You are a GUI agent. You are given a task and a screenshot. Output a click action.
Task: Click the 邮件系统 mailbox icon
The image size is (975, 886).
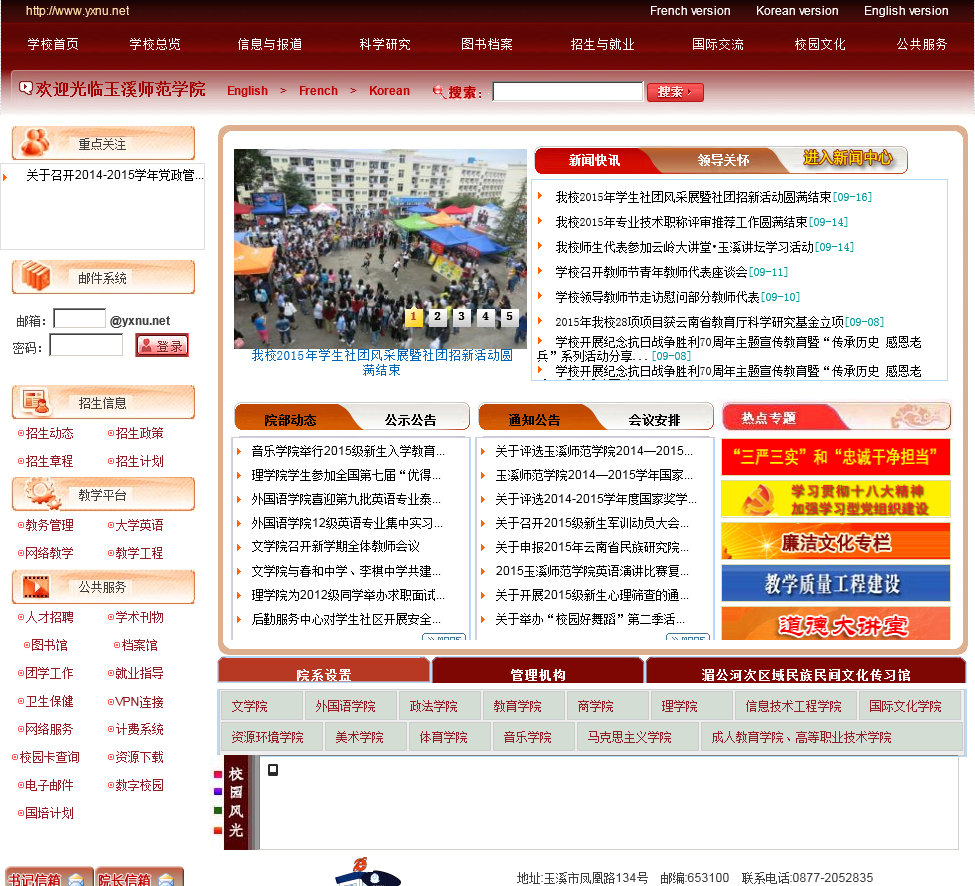pyautogui.click(x=35, y=276)
